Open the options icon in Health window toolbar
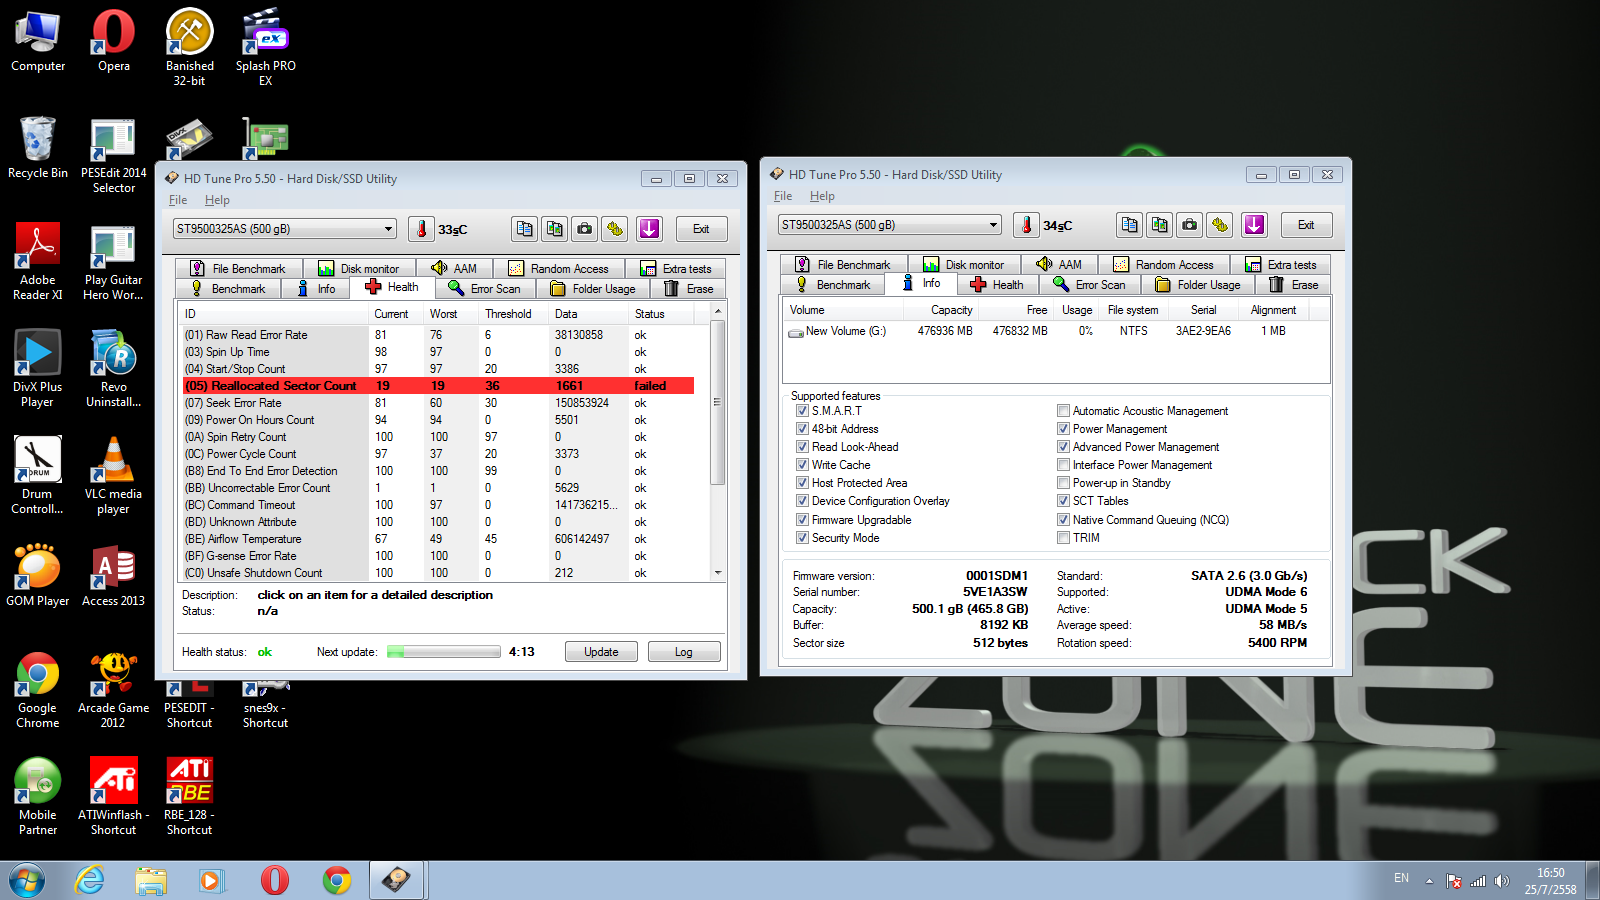 tap(615, 229)
